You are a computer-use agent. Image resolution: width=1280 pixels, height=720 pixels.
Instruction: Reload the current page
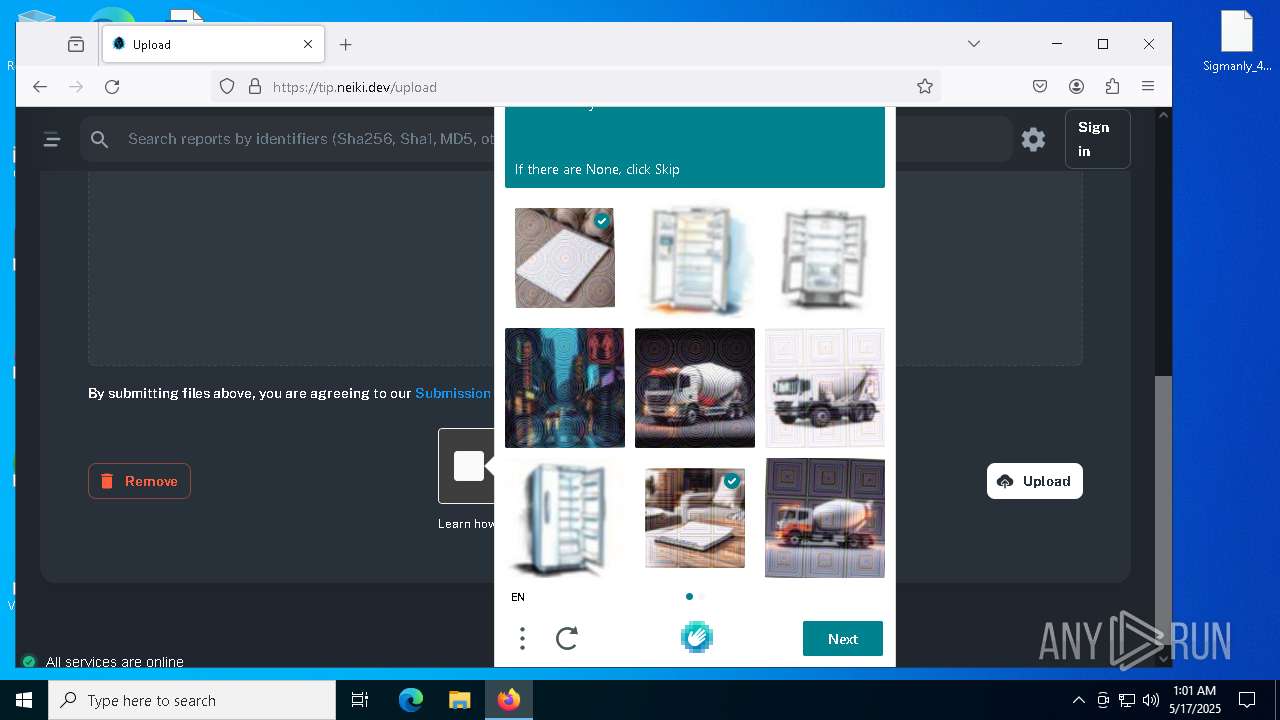pos(112,87)
